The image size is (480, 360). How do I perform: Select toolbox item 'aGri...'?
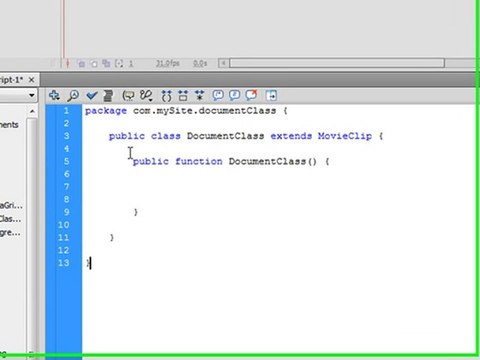11,205
